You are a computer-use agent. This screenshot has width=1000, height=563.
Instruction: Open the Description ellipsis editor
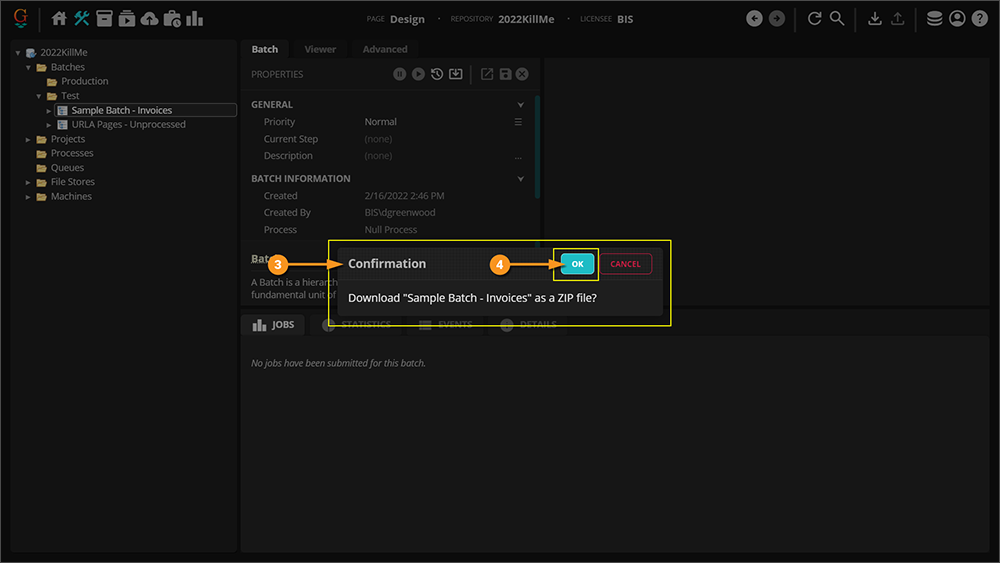[518, 156]
